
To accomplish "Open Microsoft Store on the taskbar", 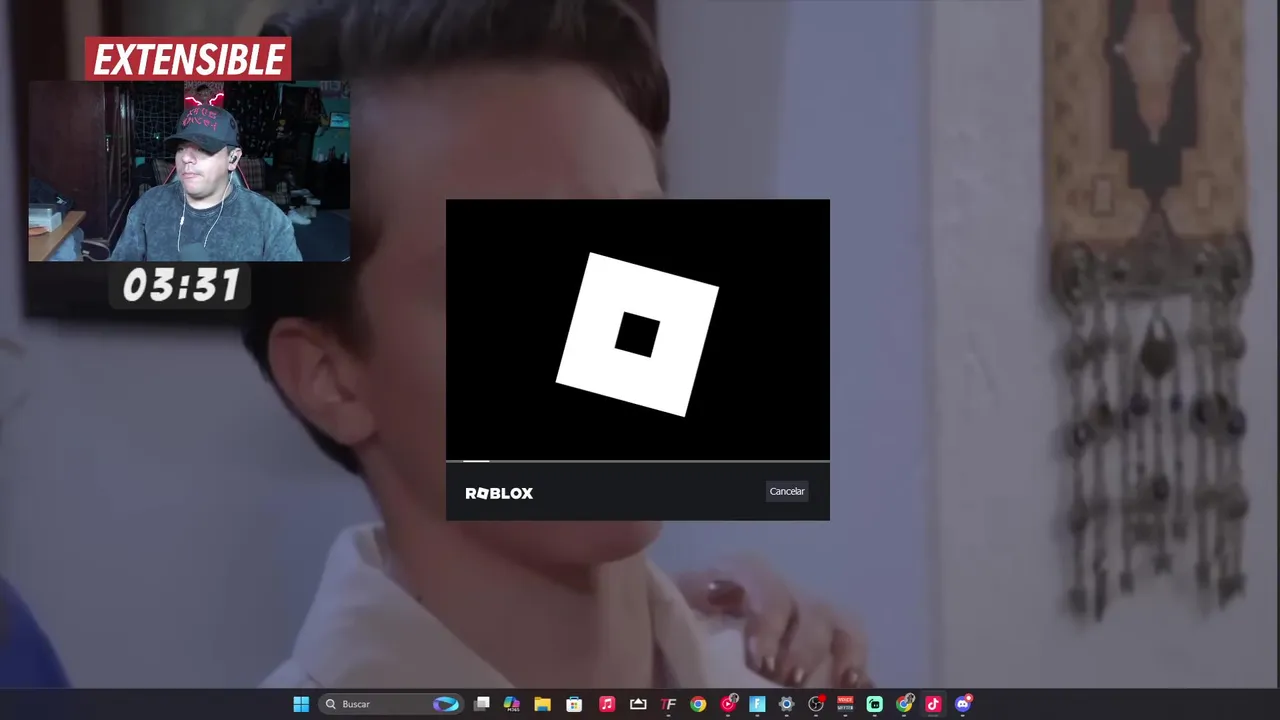I will tap(574, 704).
